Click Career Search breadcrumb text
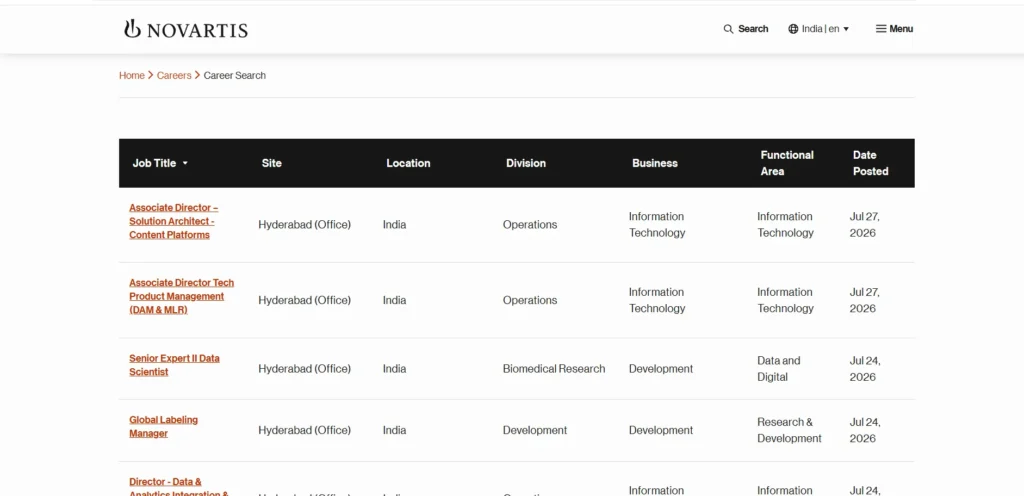Image resolution: width=1024 pixels, height=496 pixels. (234, 76)
